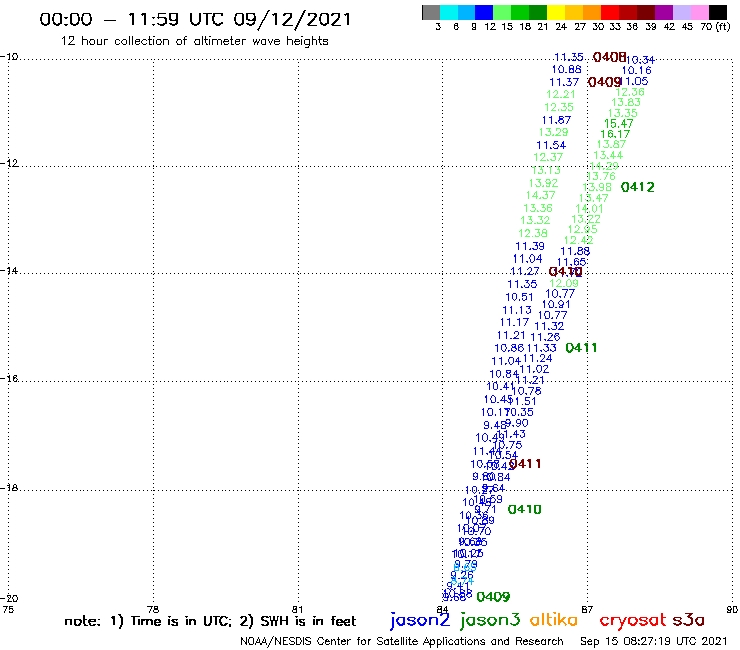Click the -18 latitude axis label

(x=9, y=488)
